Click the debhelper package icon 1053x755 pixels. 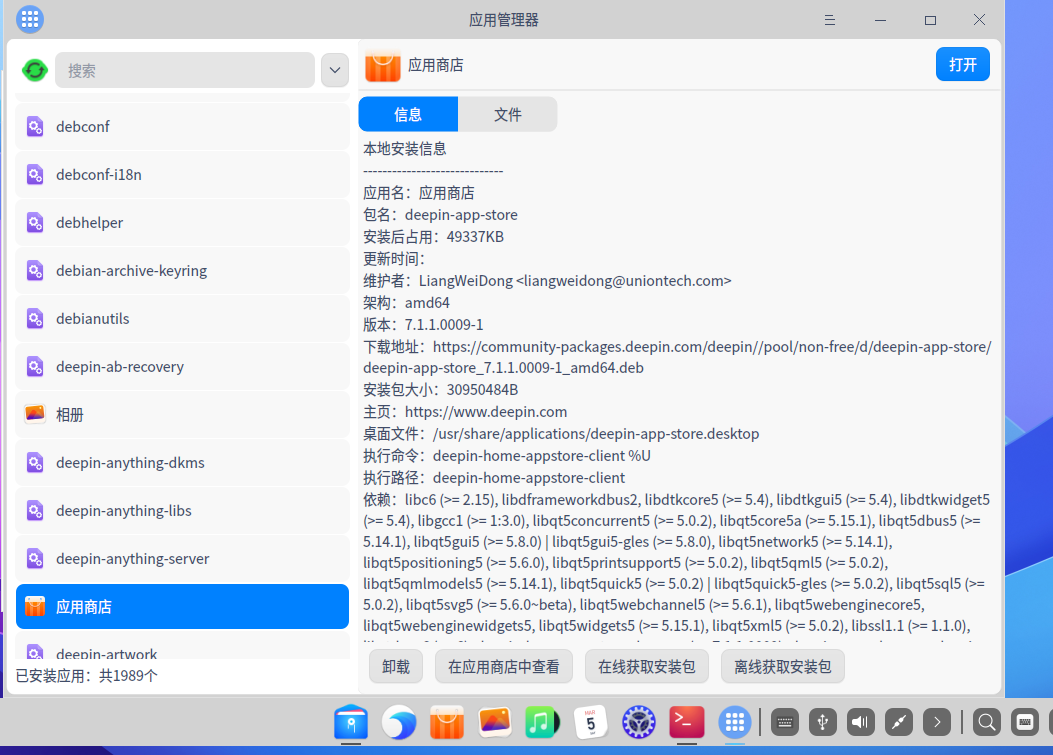pyautogui.click(x=35, y=222)
